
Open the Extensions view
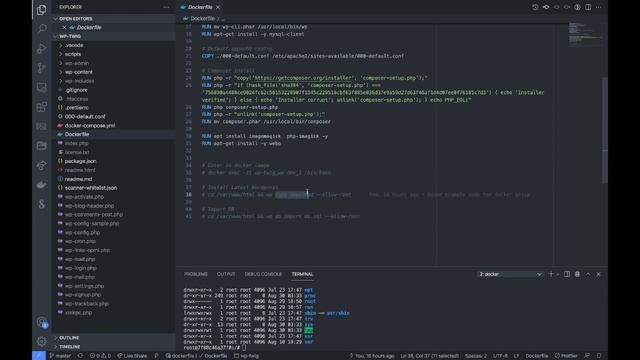point(42,107)
